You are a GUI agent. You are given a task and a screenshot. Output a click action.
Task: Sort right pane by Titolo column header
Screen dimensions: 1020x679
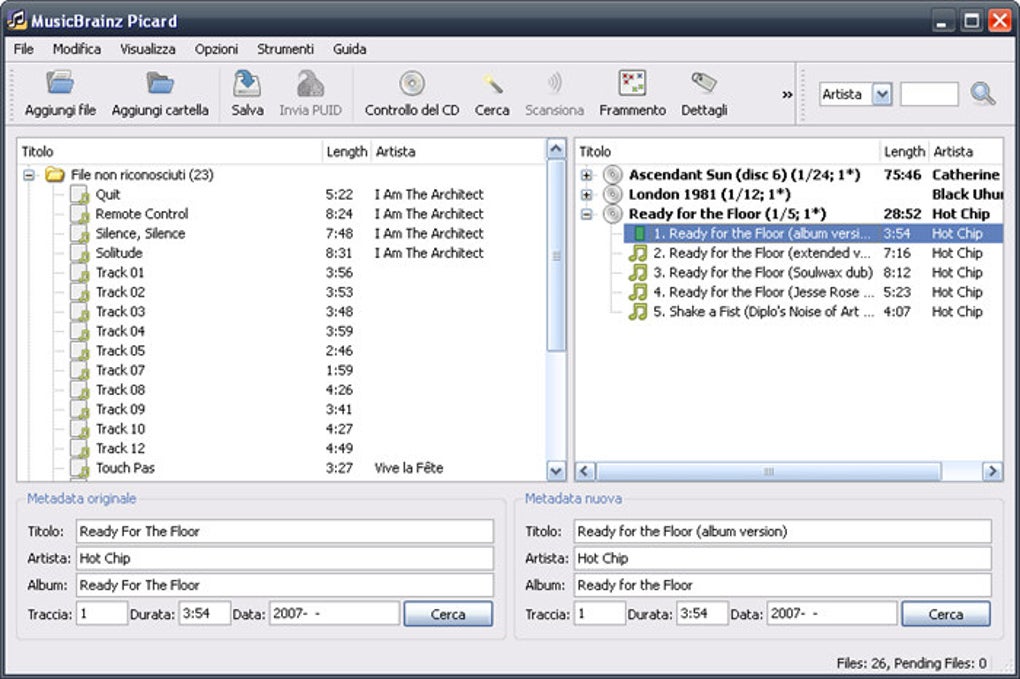click(728, 151)
